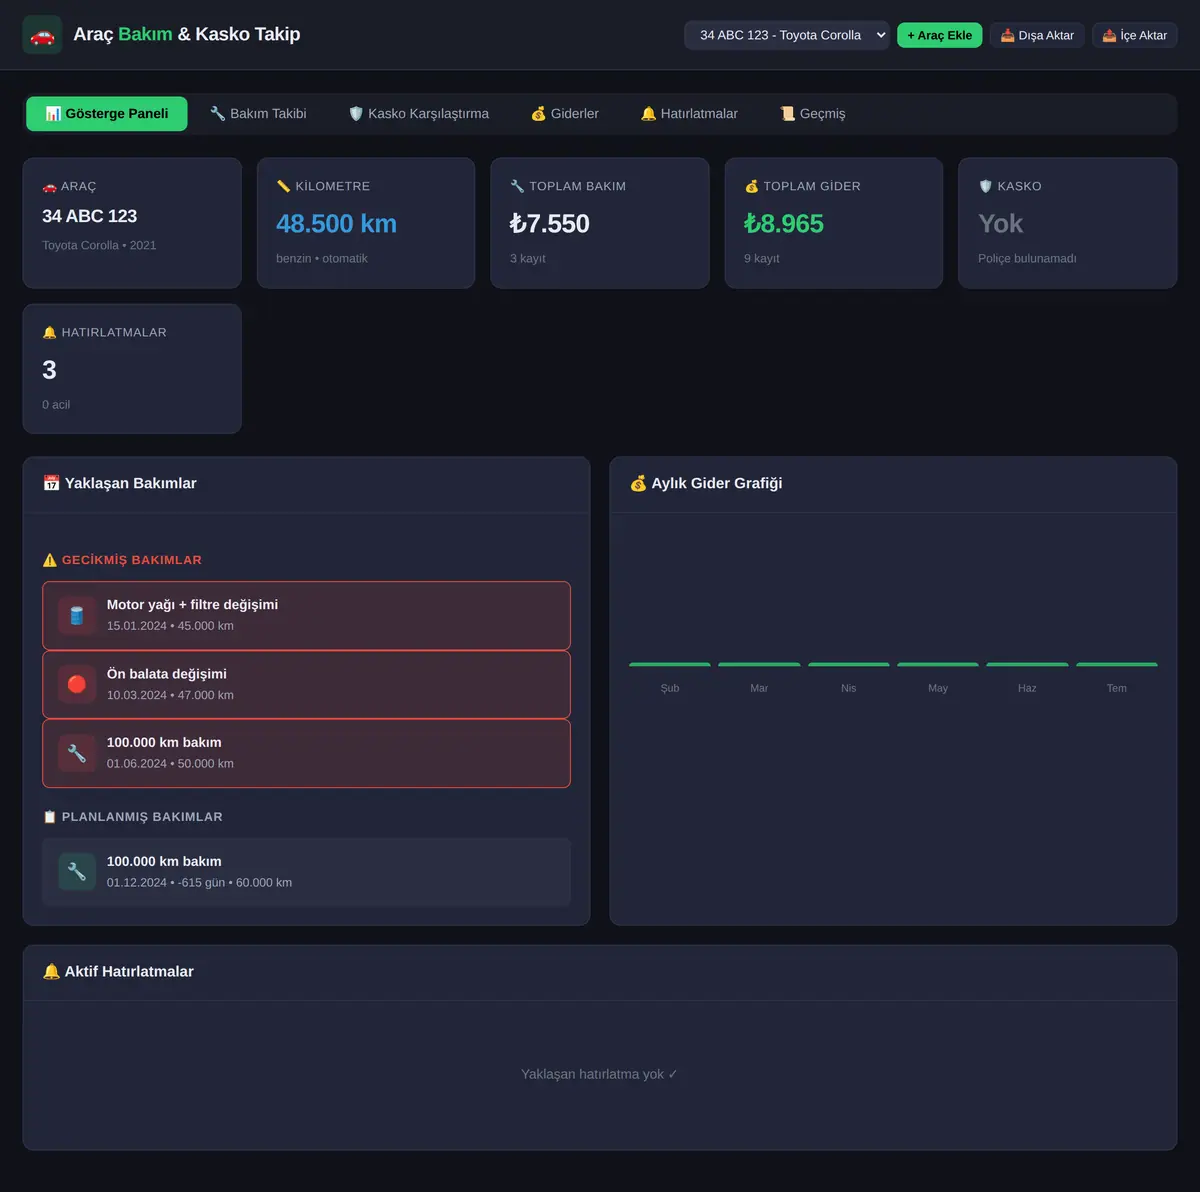The image size is (1200, 1192).
Task: Open the planned 100.000 km bakım item dated 01.12.2024
Action: [x=307, y=872]
